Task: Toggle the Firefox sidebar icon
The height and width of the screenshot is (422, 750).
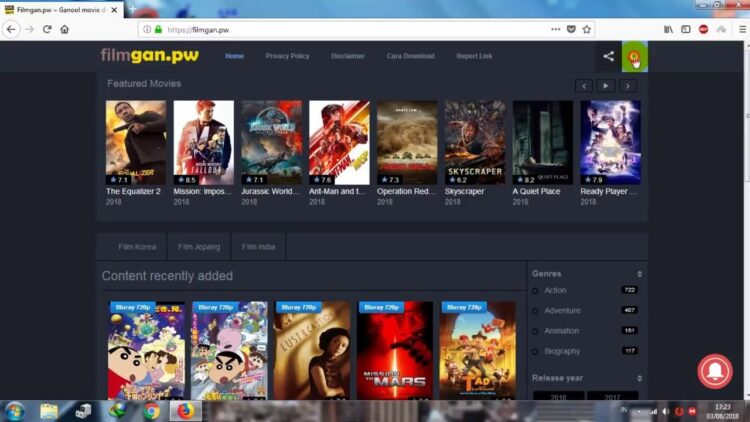Action: (686, 30)
